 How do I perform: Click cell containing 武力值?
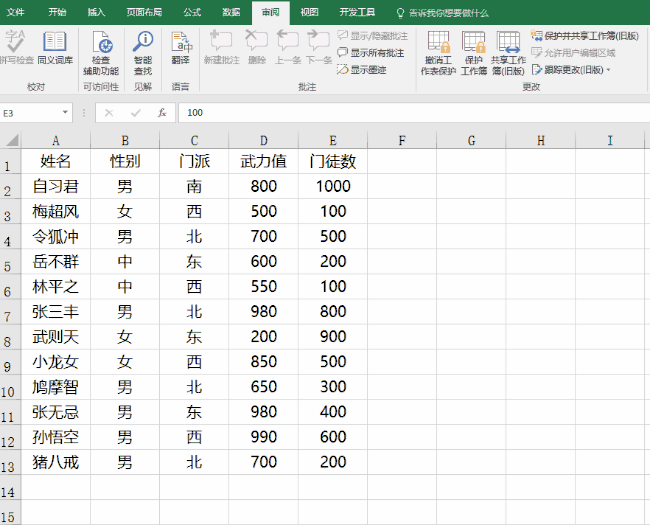point(264,161)
